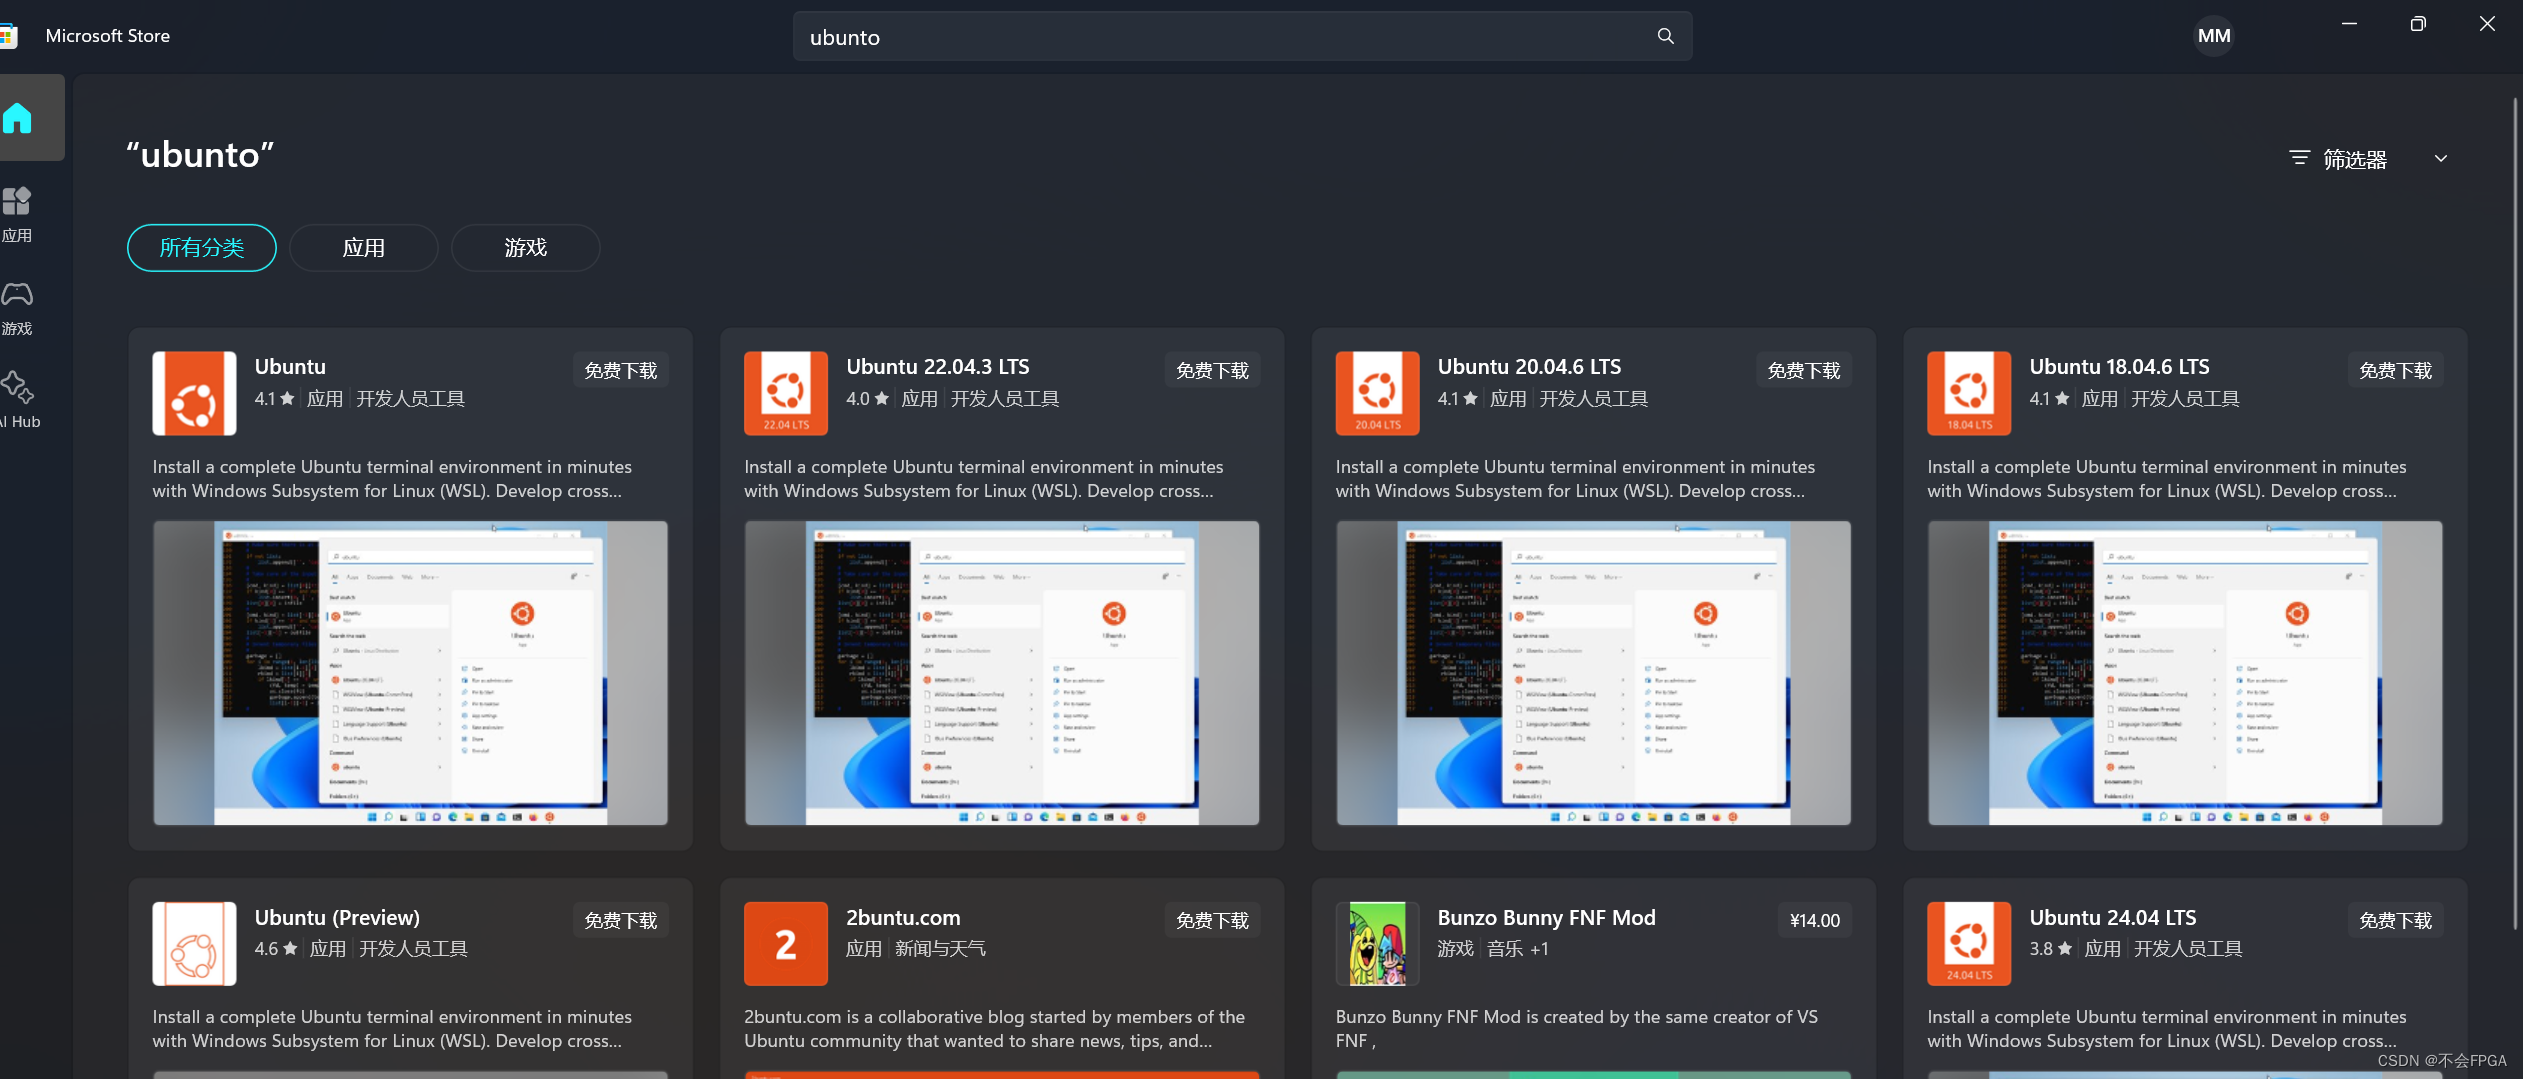Click the "ubunto" results heading
This screenshot has width=2523, height=1079.
coord(200,155)
